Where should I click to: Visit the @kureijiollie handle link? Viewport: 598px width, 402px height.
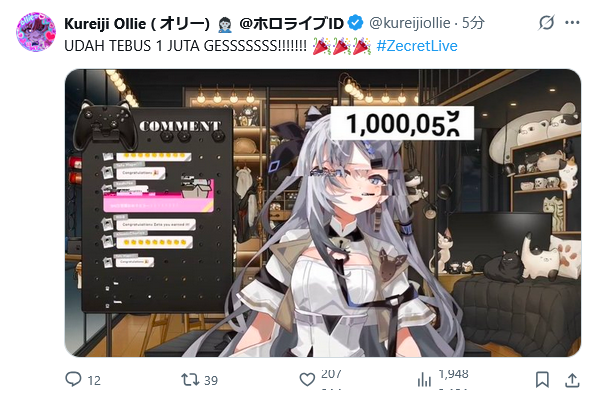[410, 23]
